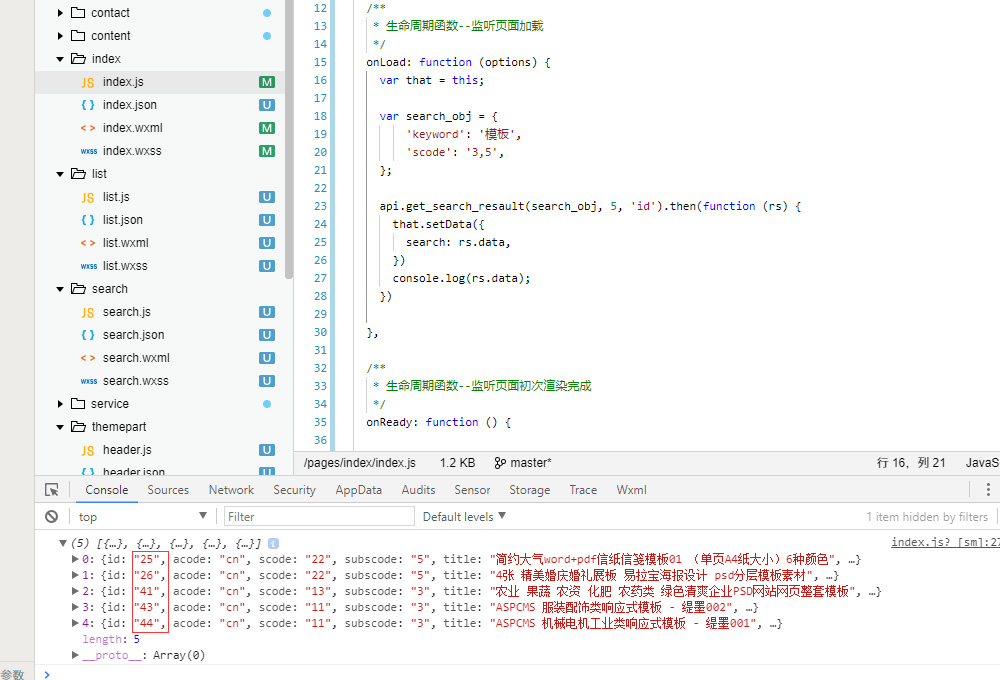Expand array item 0 with id 25
The image size is (1000, 680).
tap(76, 559)
